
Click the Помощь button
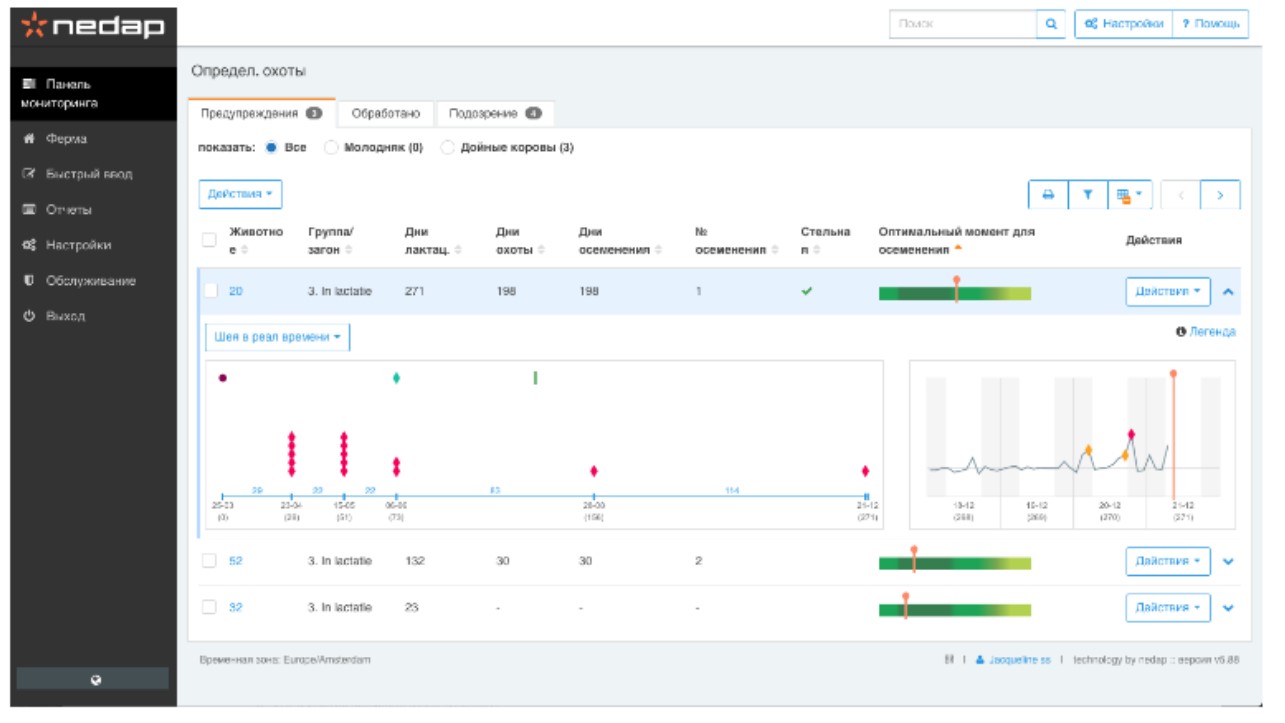1210,24
